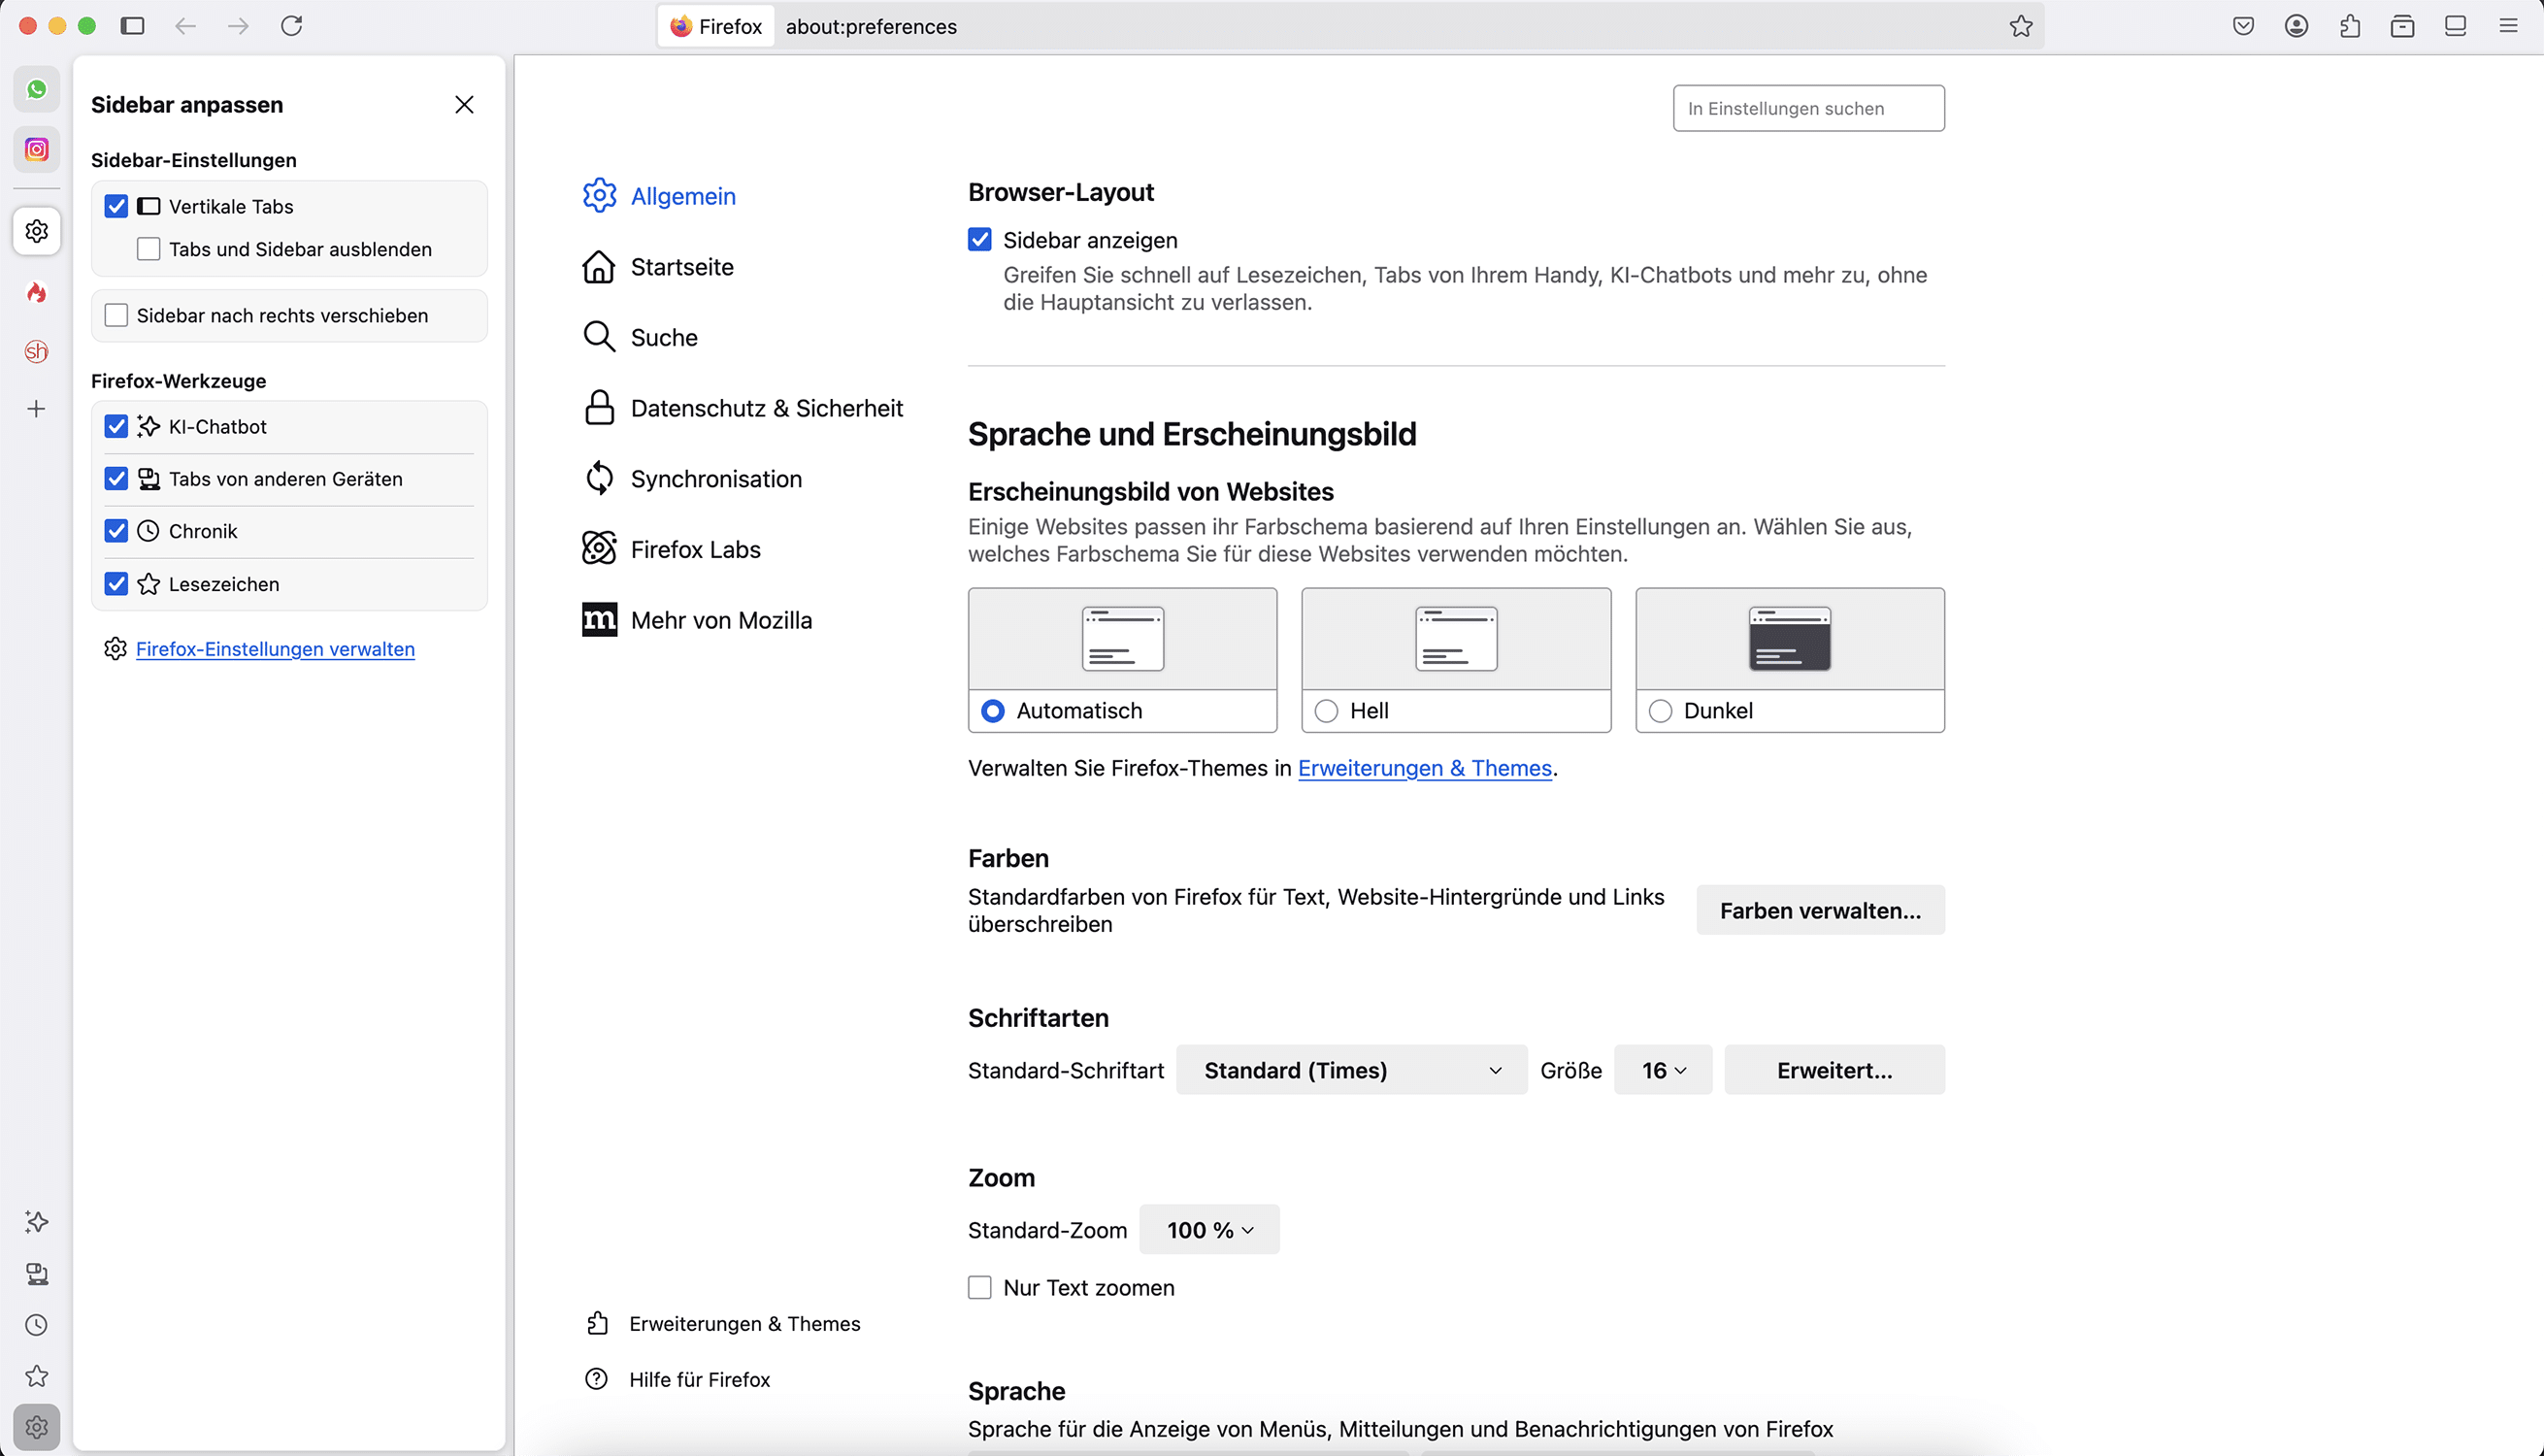Open the Chronik history sidebar icon
Image resolution: width=2544 pixels, height=1456 pixels.
pos(37,1325)
